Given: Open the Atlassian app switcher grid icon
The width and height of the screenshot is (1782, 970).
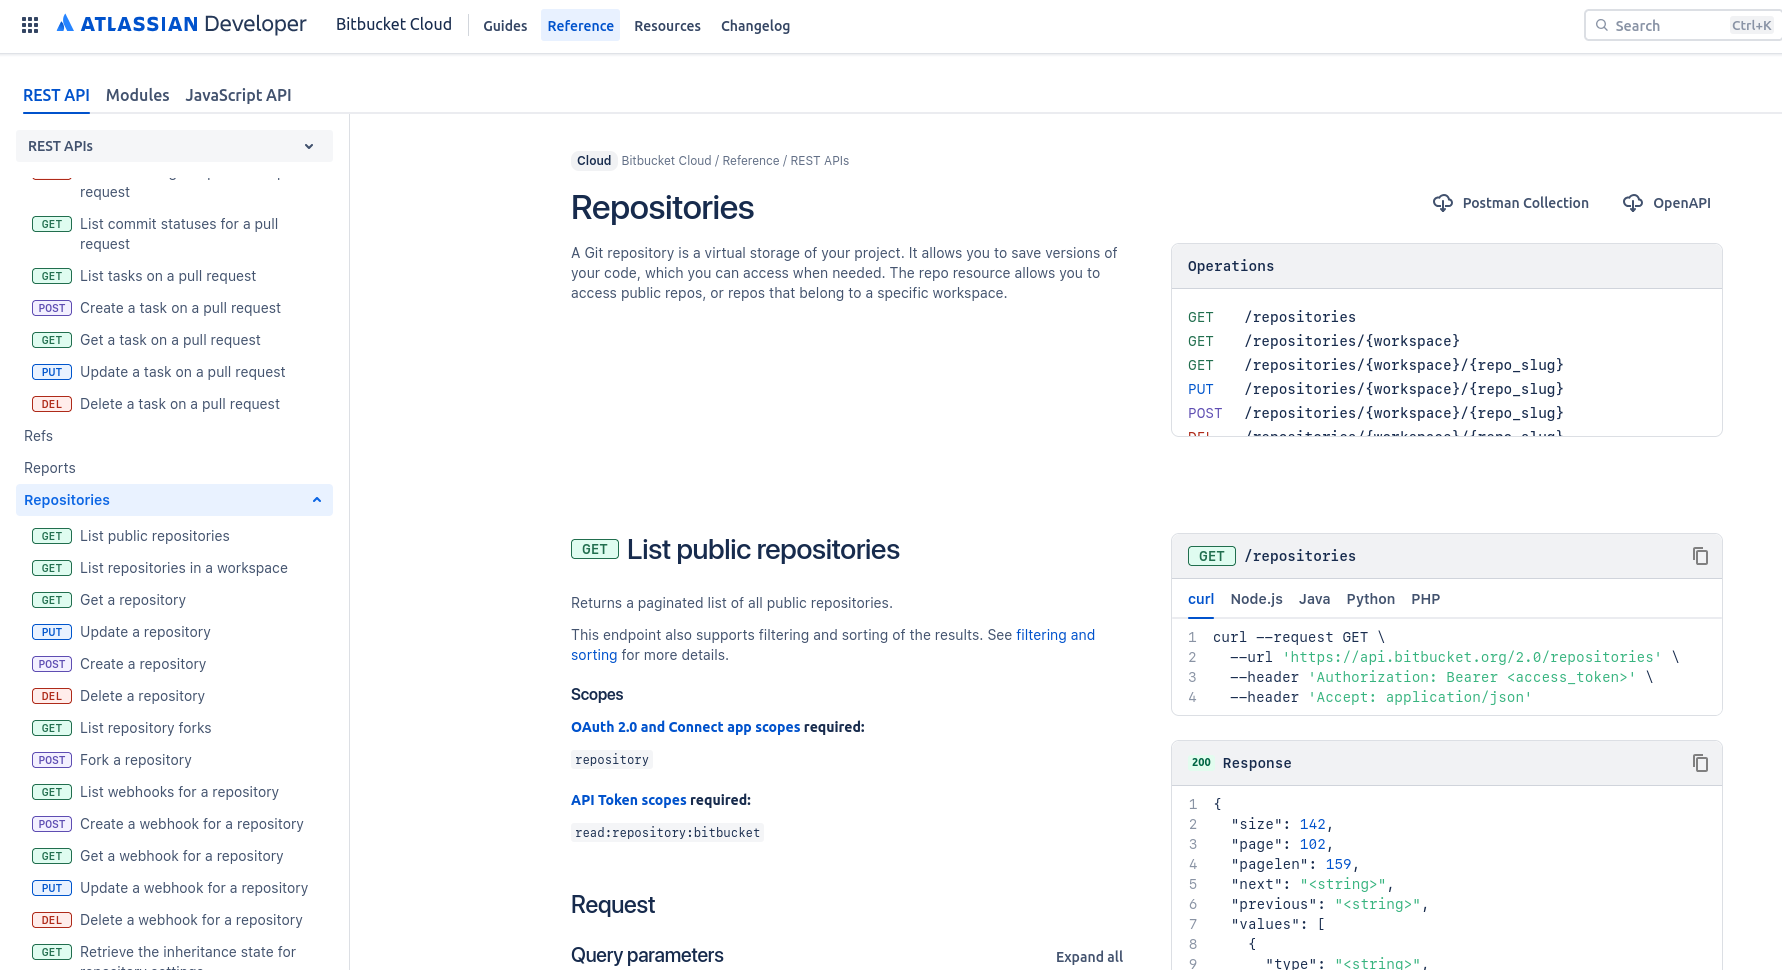Looking at the screenshot, I should tap(30, 25).
